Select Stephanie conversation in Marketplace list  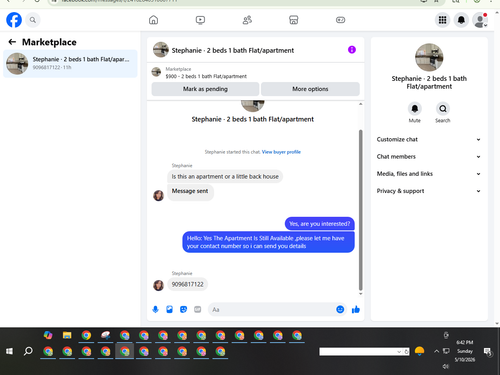[70, 63]
